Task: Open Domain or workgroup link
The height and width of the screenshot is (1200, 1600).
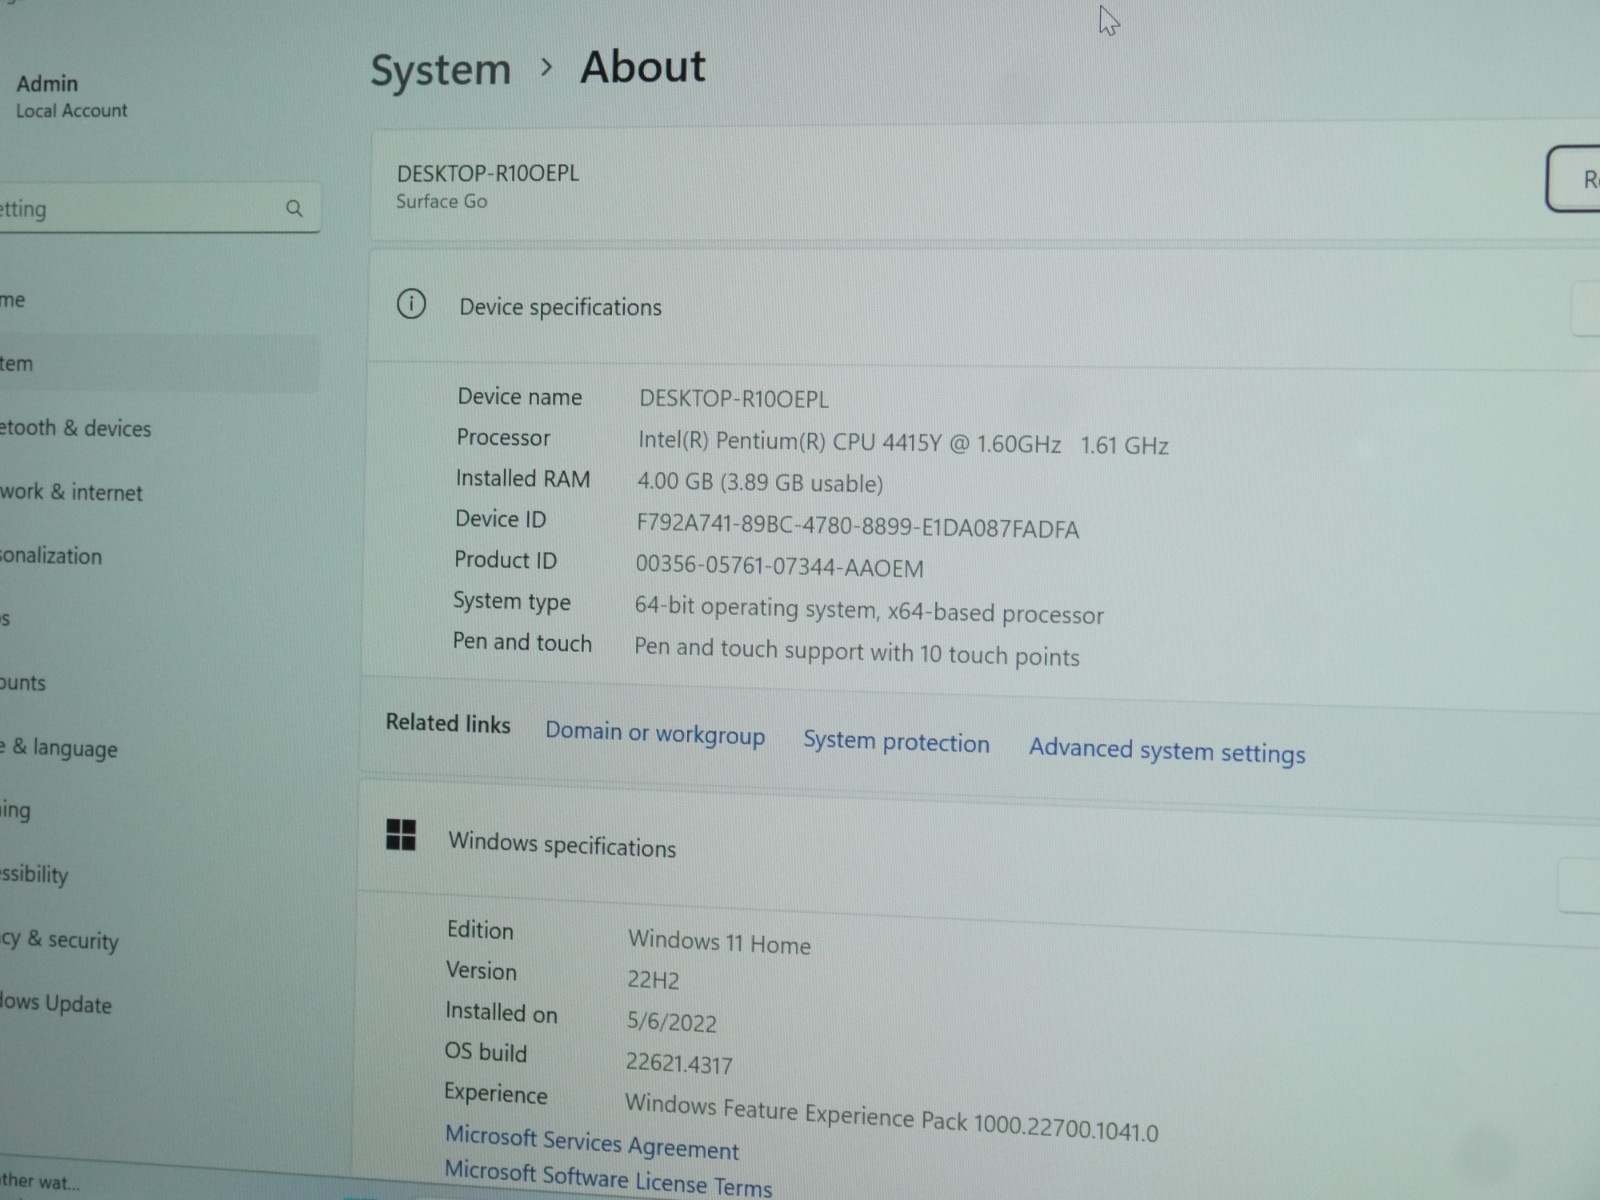Action: (655, 733)
